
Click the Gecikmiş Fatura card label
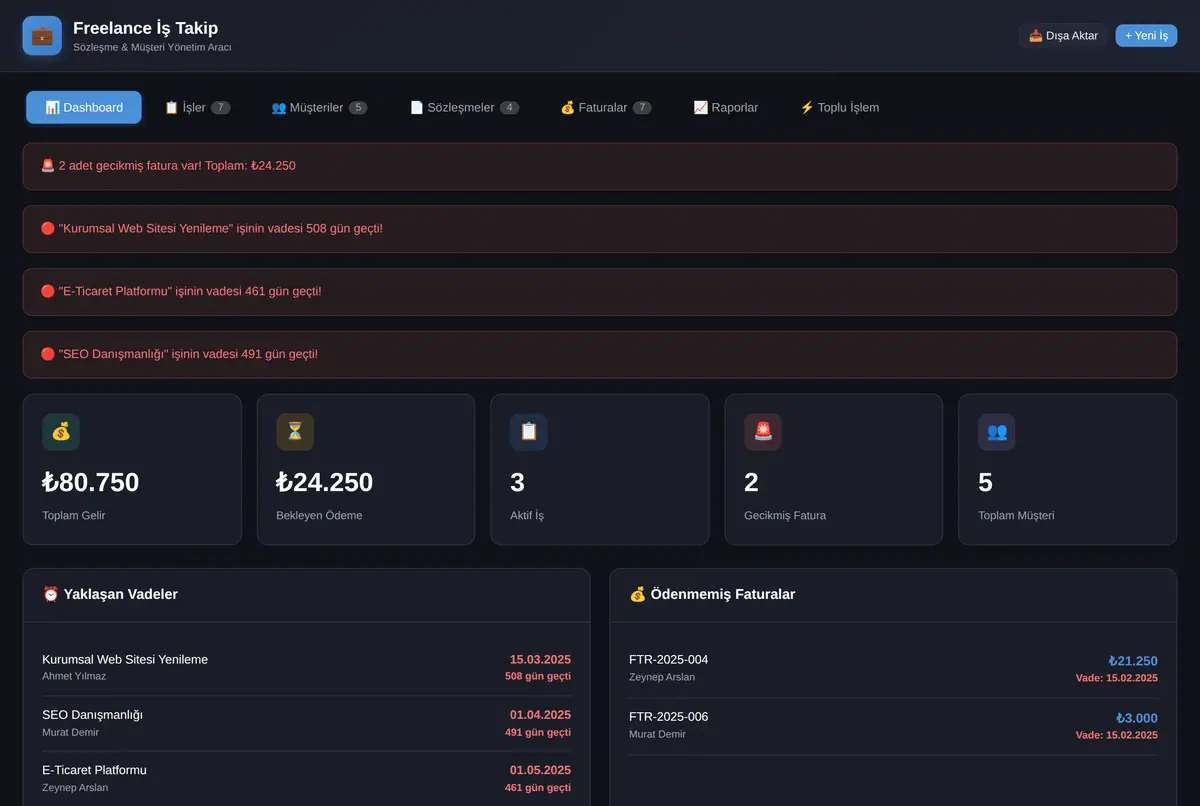[x=785, y=516]
